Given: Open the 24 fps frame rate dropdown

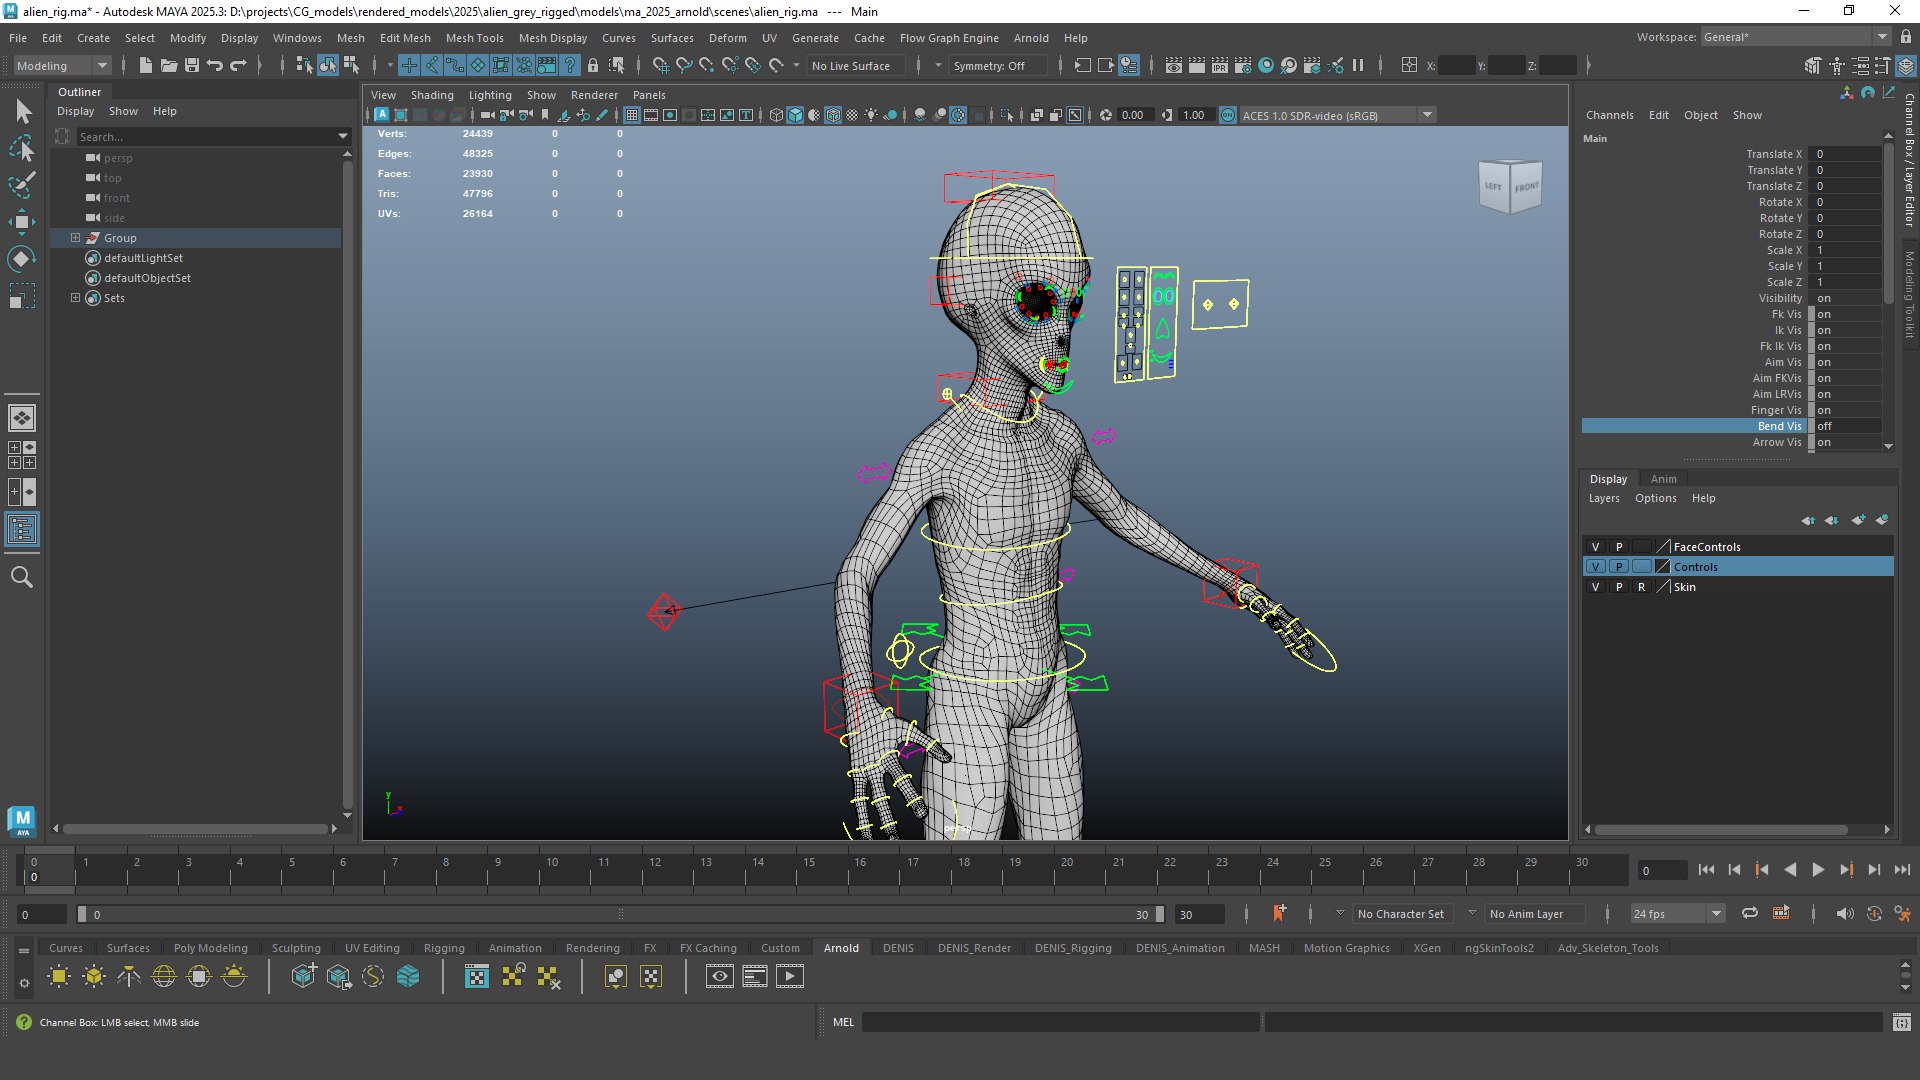Looking at the screenshot, I should pyautogui.click(x=1677, y=913).
